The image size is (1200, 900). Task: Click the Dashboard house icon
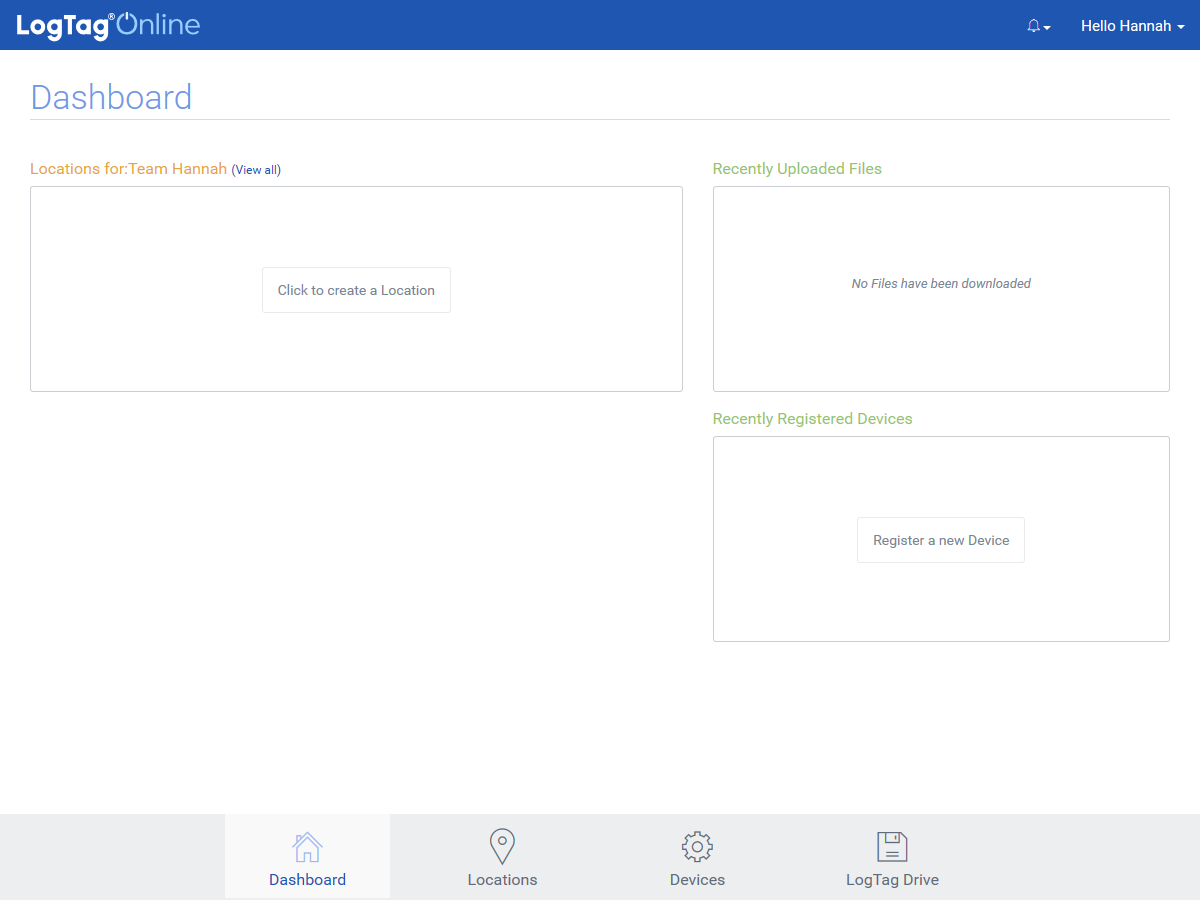pyautogui.click(x=307, y=847)
